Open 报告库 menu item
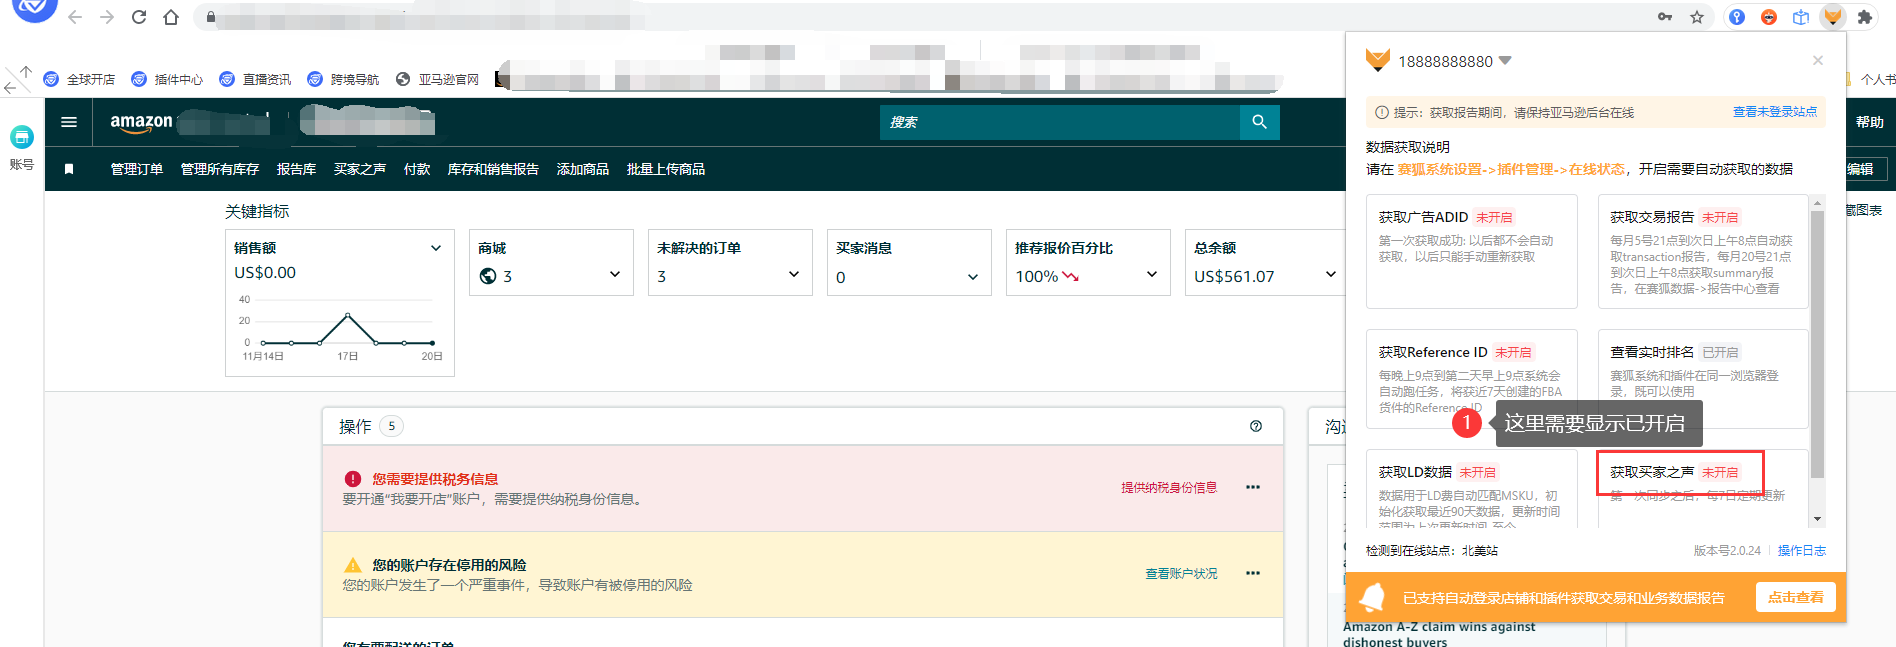Image resolution: width=1896 pixels, height=647 pixels. [296, 169]
